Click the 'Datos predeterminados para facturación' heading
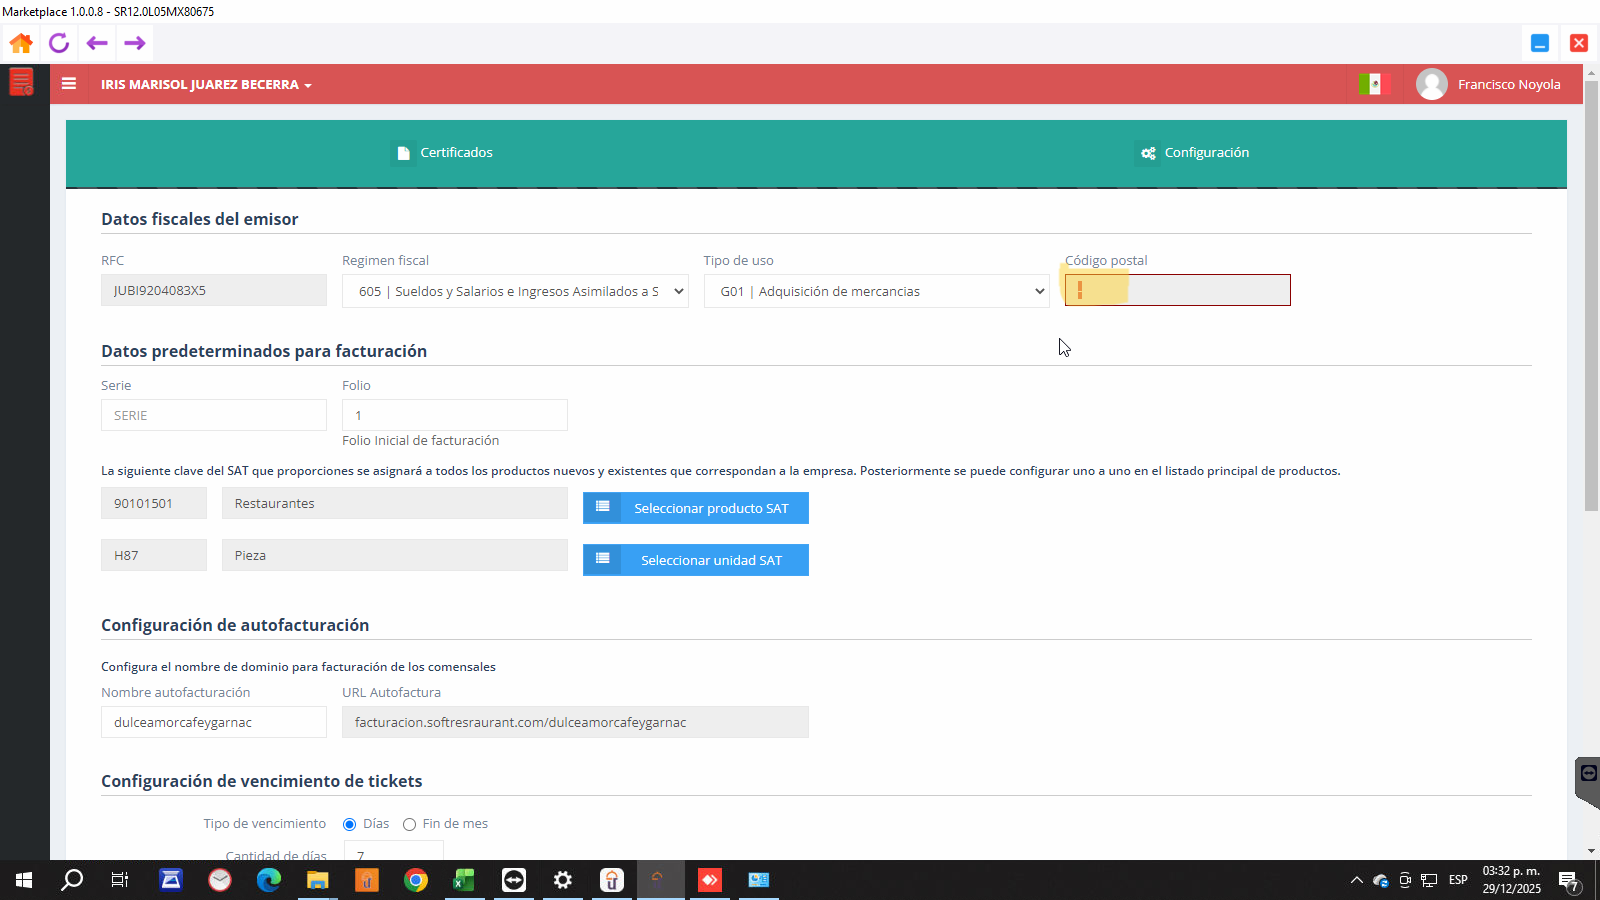 point(264,351)
